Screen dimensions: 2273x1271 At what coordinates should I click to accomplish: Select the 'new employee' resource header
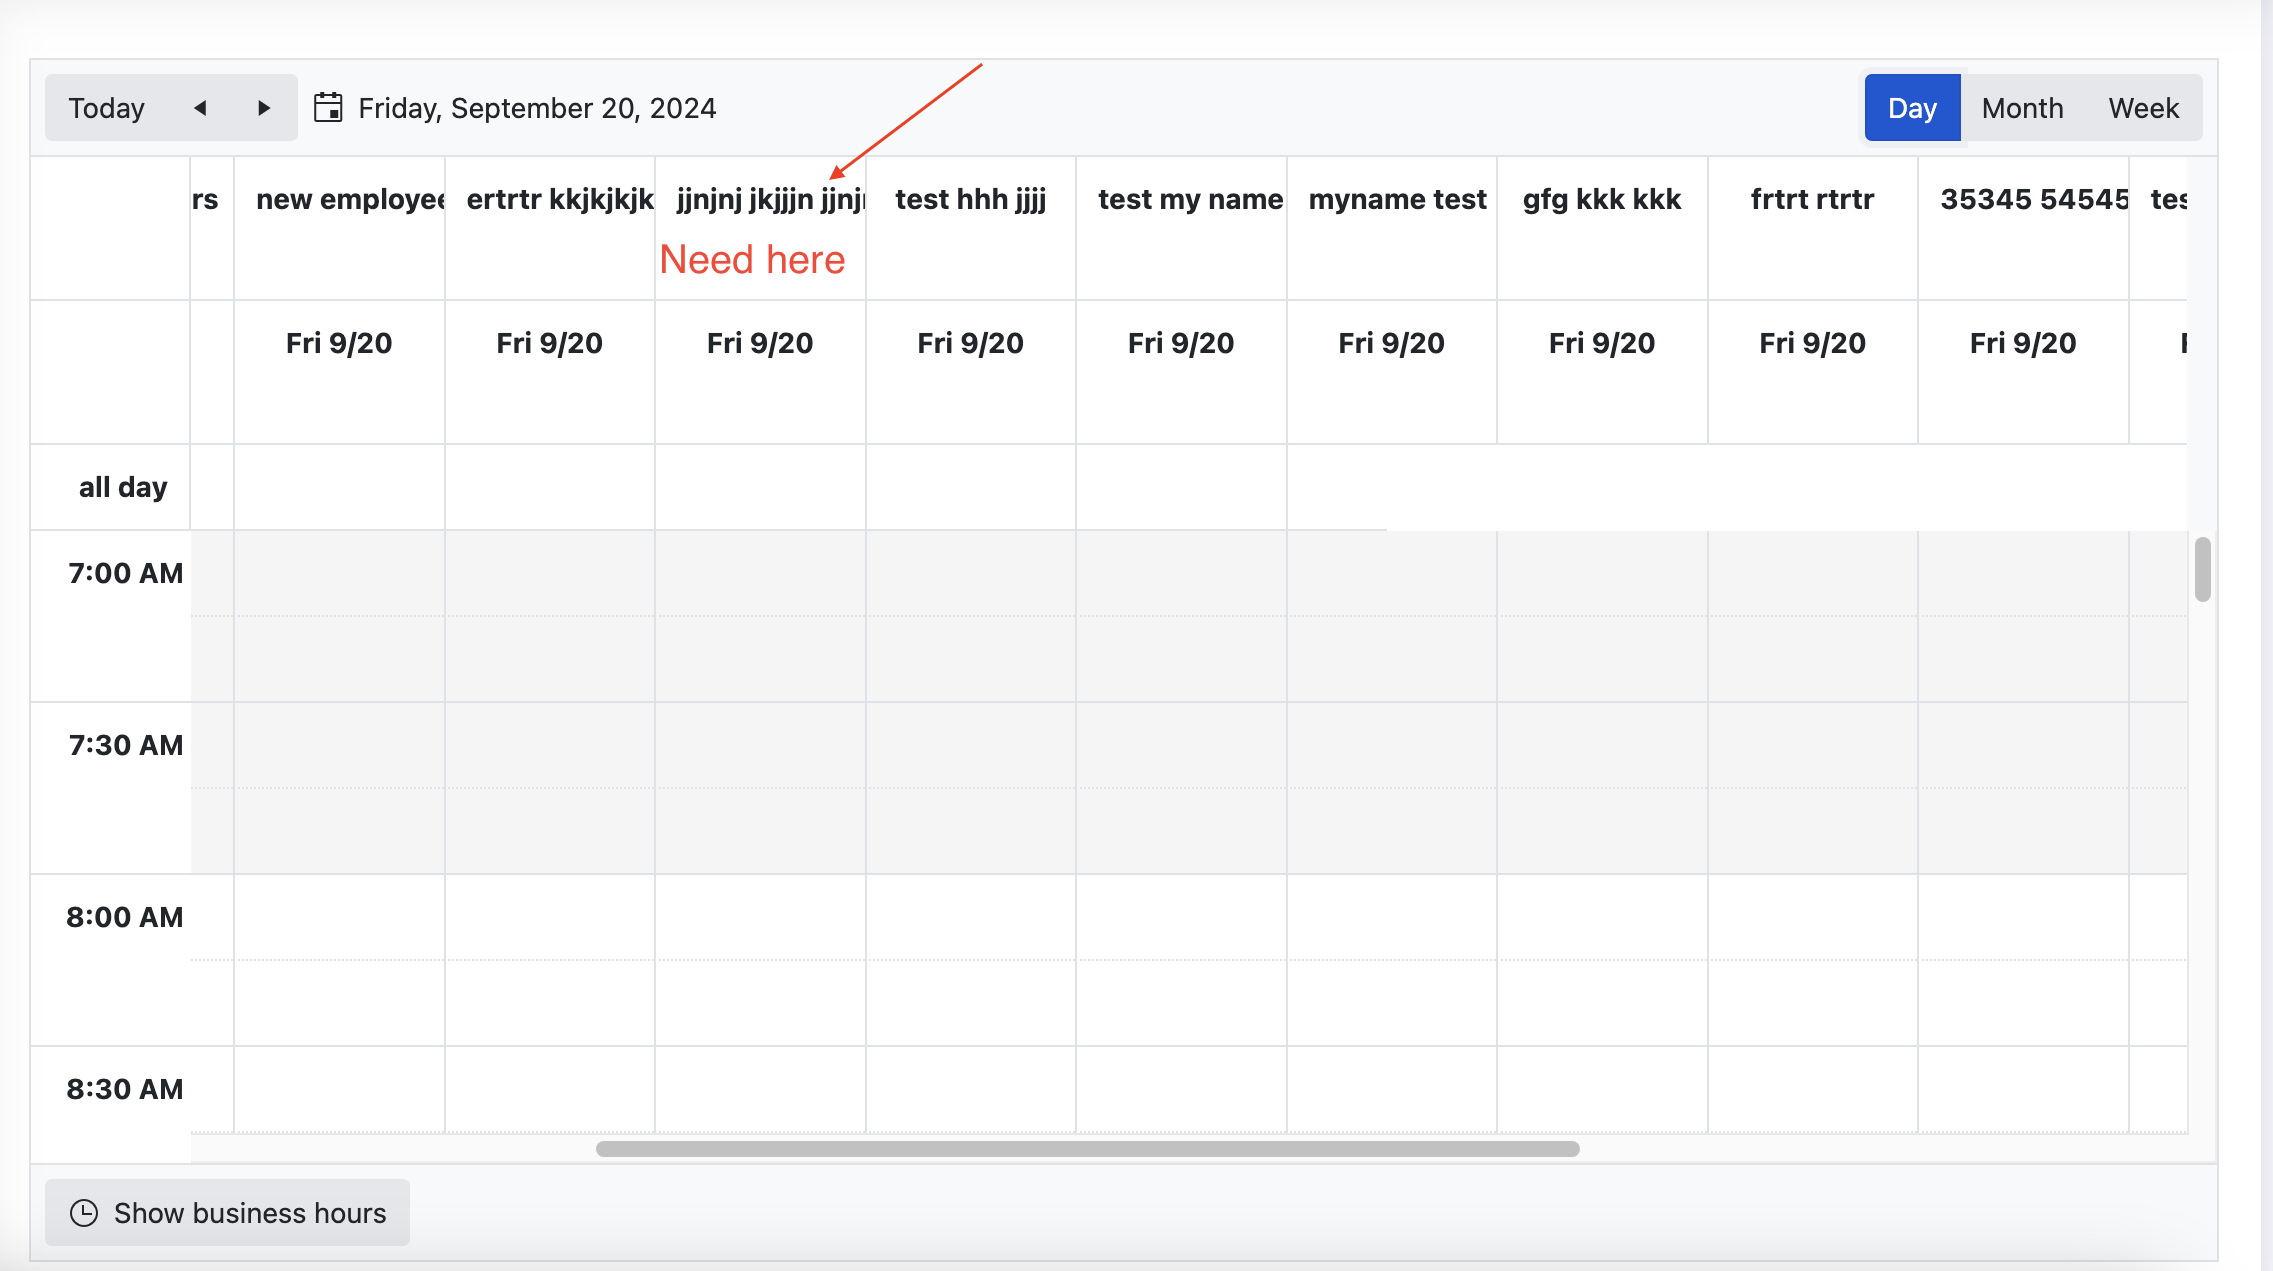coord(340,200)
